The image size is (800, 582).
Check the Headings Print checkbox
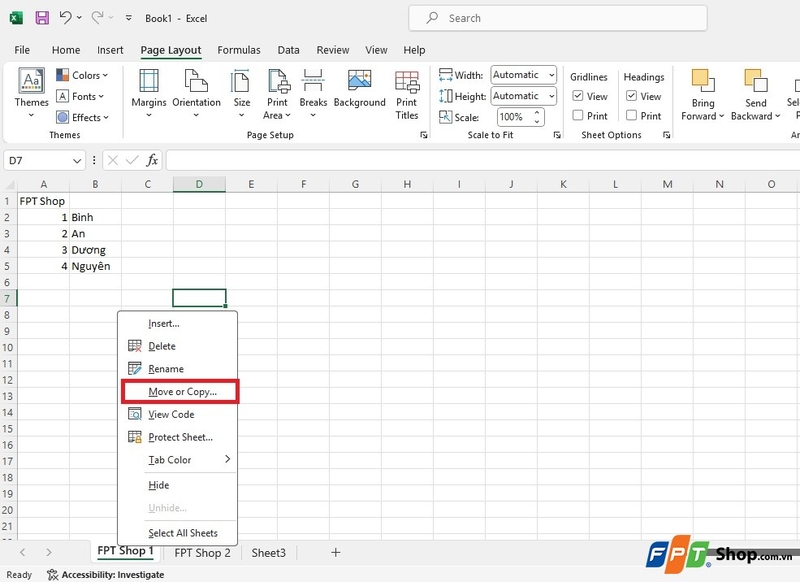(631, 115)
